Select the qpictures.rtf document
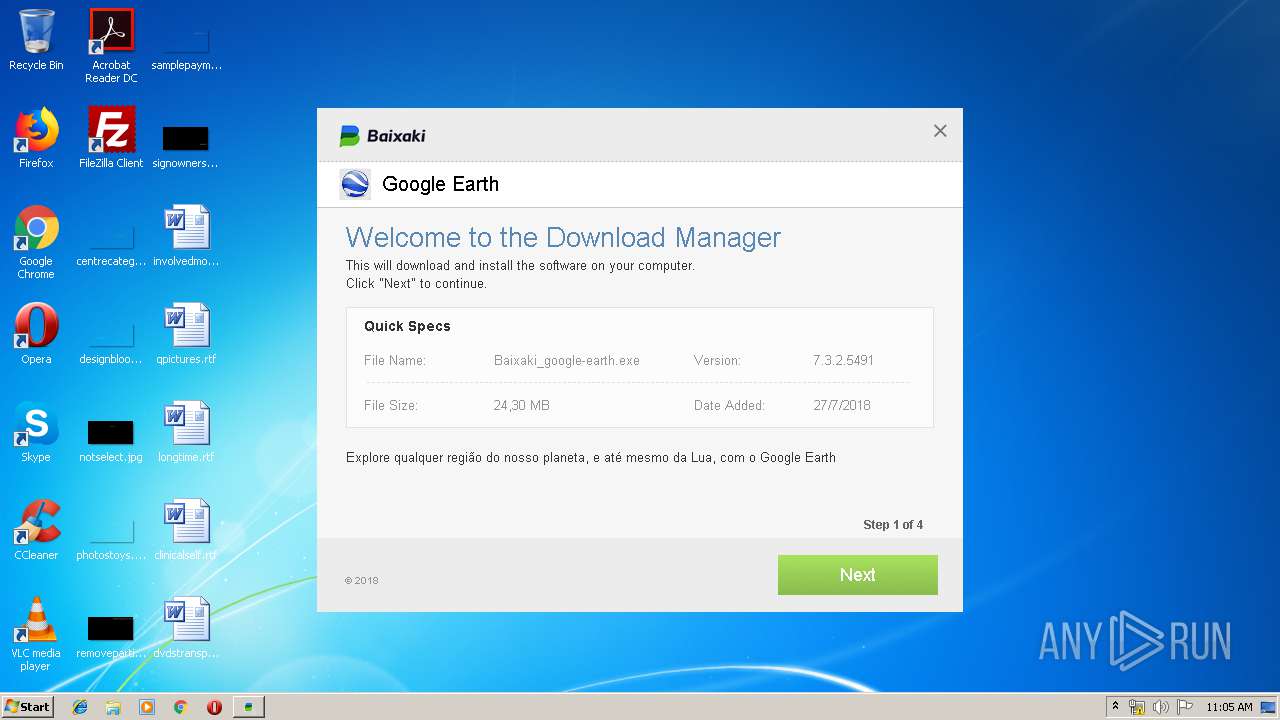 [x=186, y=334]
